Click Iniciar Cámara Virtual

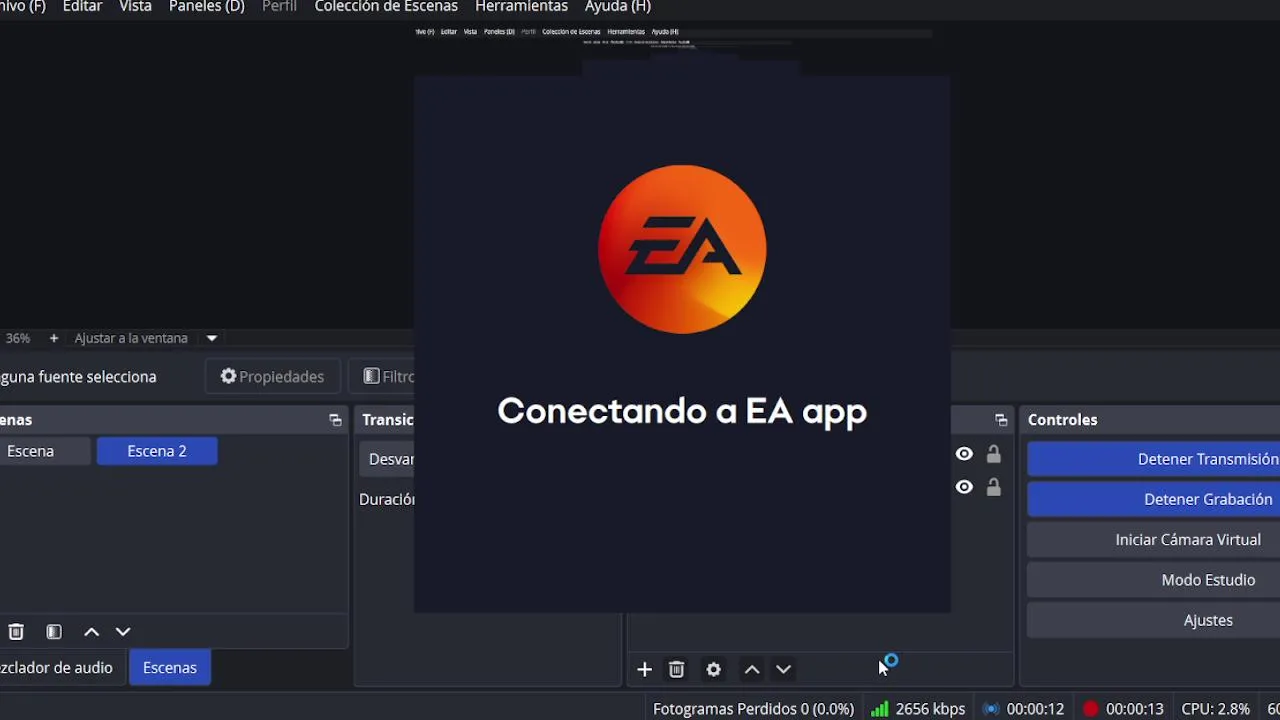click(1154, 540)
